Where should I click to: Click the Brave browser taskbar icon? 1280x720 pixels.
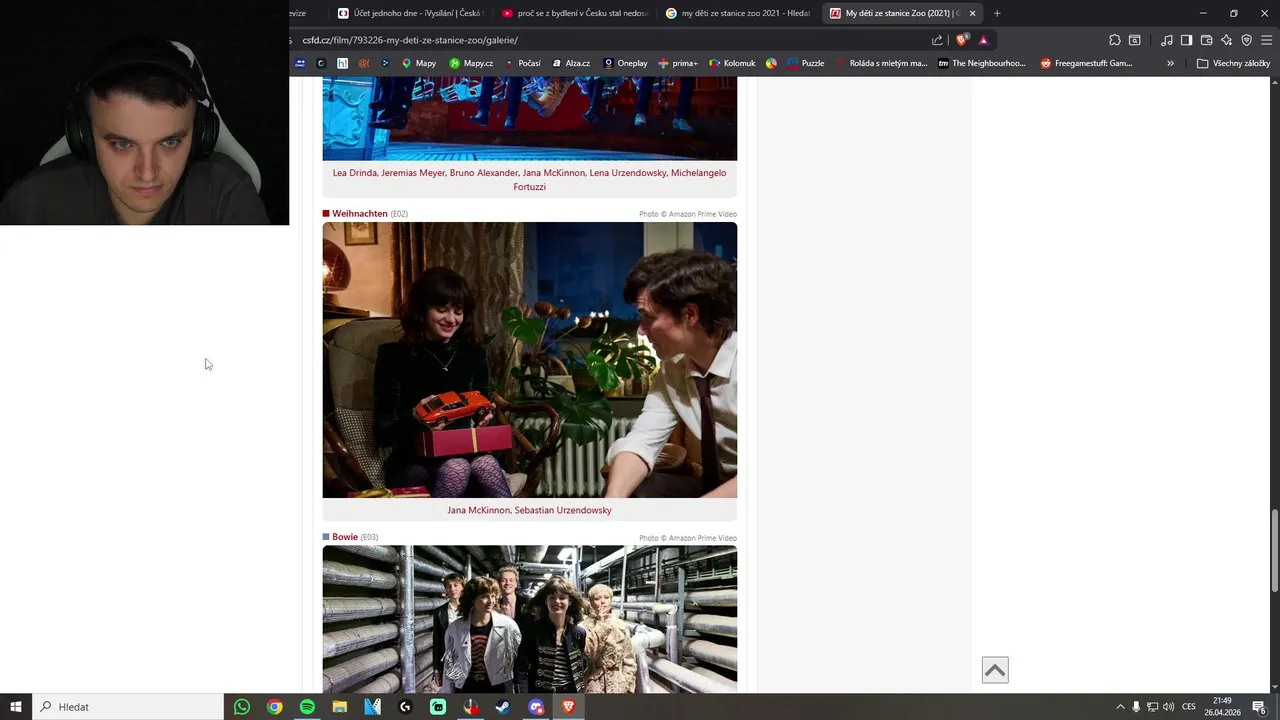(x=569, y=707)
